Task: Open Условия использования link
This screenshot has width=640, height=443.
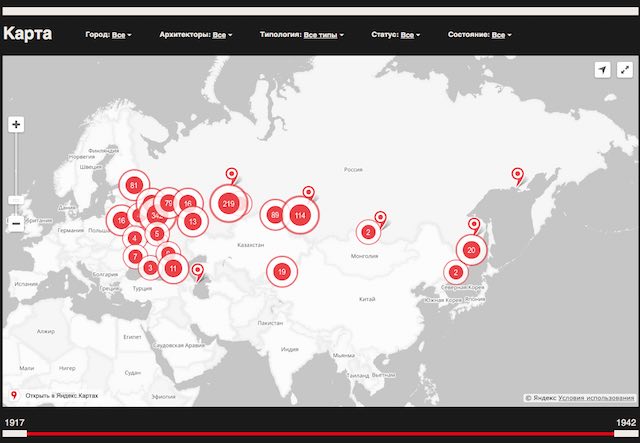Action: (x=596, y=398)
